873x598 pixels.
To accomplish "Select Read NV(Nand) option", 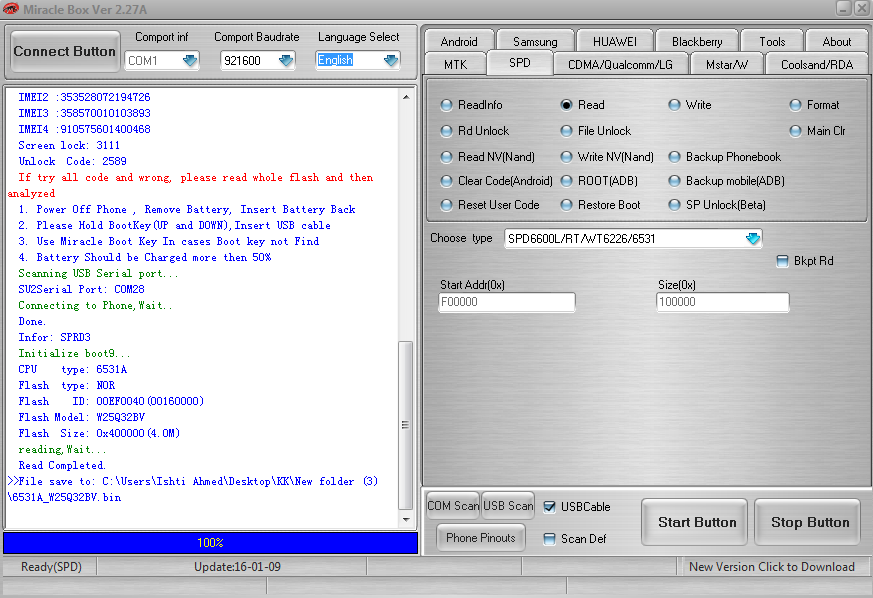I will (x=488, y=157).
